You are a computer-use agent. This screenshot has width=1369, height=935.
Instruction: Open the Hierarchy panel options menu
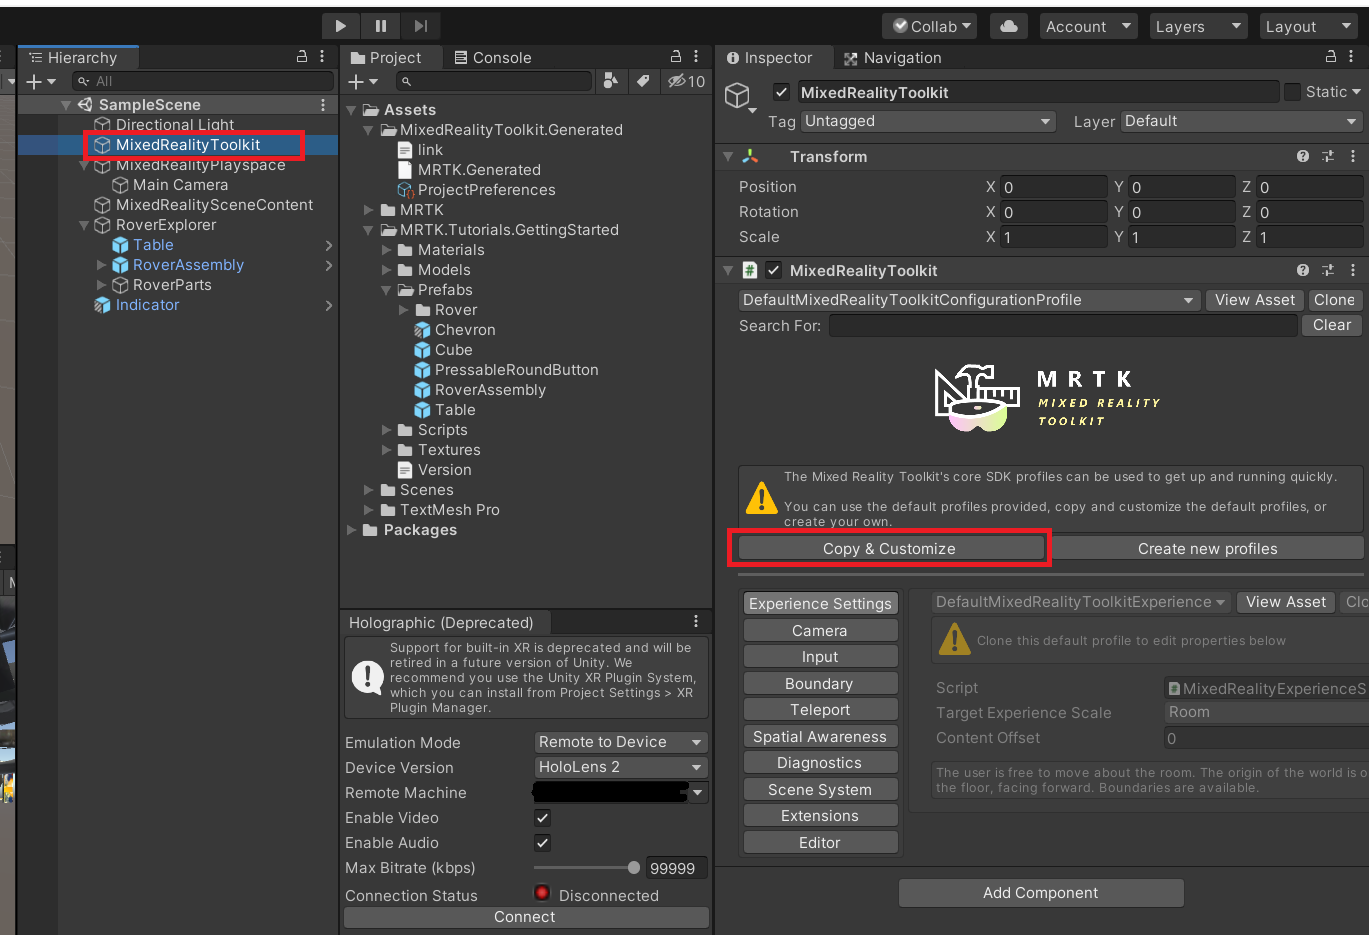(322, 57)
